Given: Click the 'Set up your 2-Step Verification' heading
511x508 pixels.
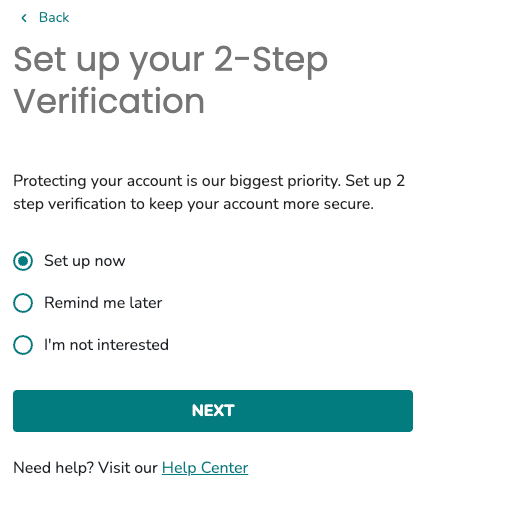Looking at the screenshot, I should point(170,80).
